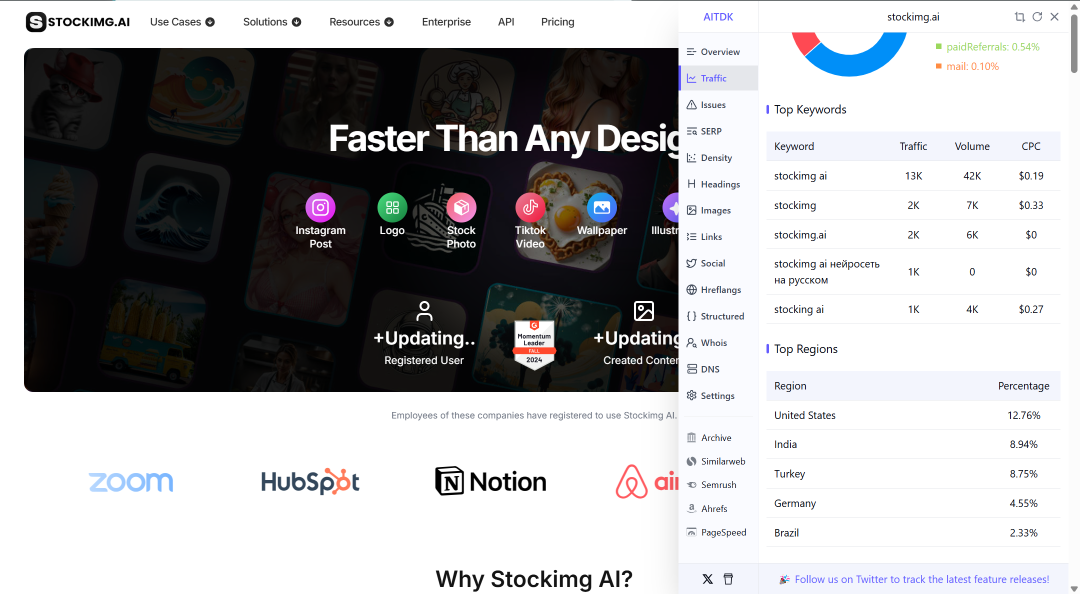Image resolution: width=1080 pixels, height=594 pixels.
Task: Click the paidReferrals legend entry
Action: (x=987, y=47)
